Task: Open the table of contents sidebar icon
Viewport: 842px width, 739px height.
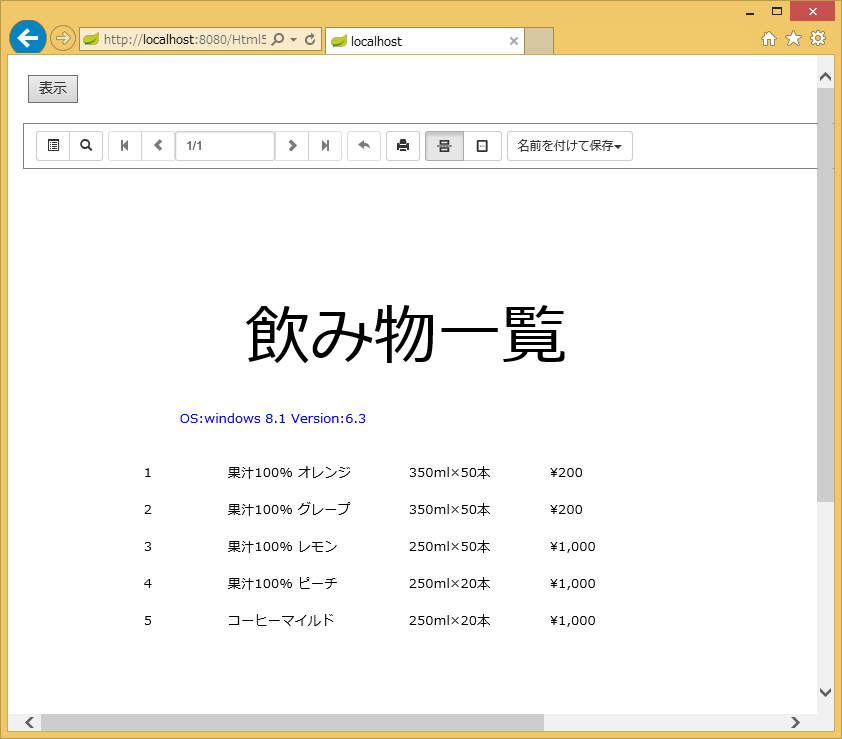Action: pos(53,146)
